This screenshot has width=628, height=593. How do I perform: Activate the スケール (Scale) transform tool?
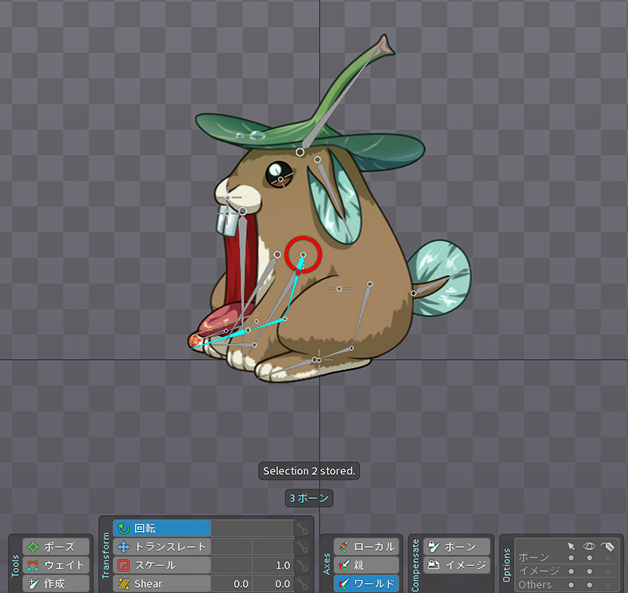[x=162, y=565]
